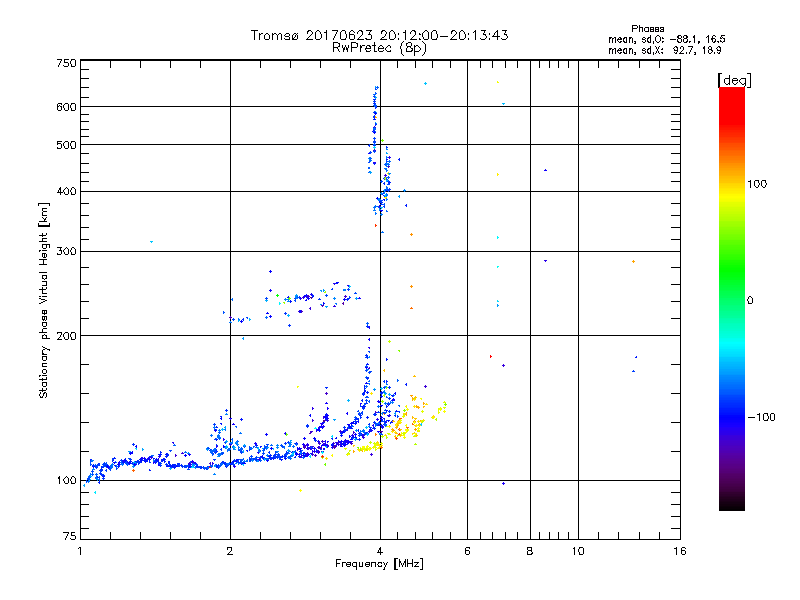
Task: Click the y-axis tick label '300'
Action: pos(67,252)
